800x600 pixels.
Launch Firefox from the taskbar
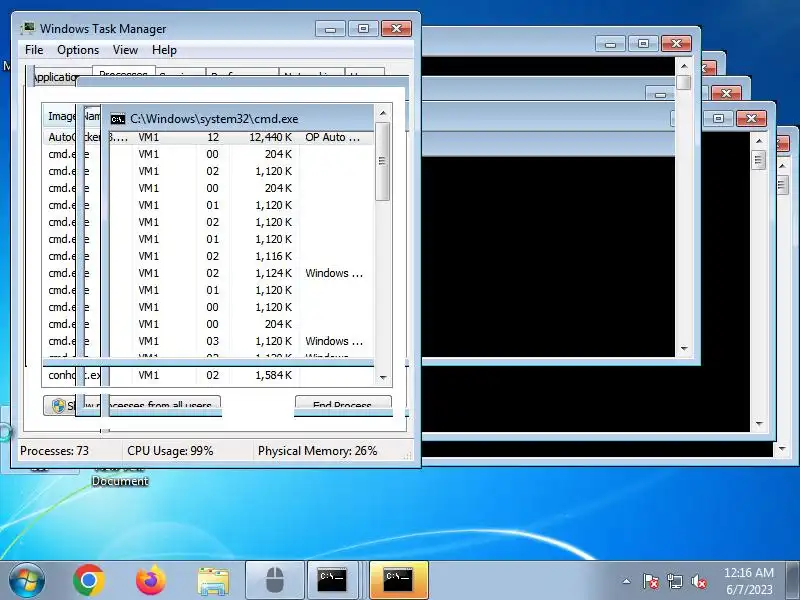pos(151,581)
